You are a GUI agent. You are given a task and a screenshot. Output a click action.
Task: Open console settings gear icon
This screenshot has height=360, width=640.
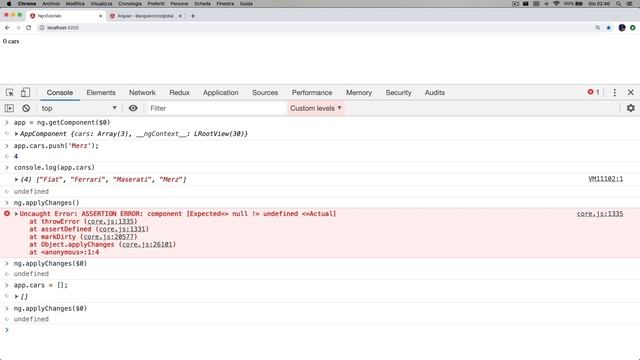click(x=631, y=108)
